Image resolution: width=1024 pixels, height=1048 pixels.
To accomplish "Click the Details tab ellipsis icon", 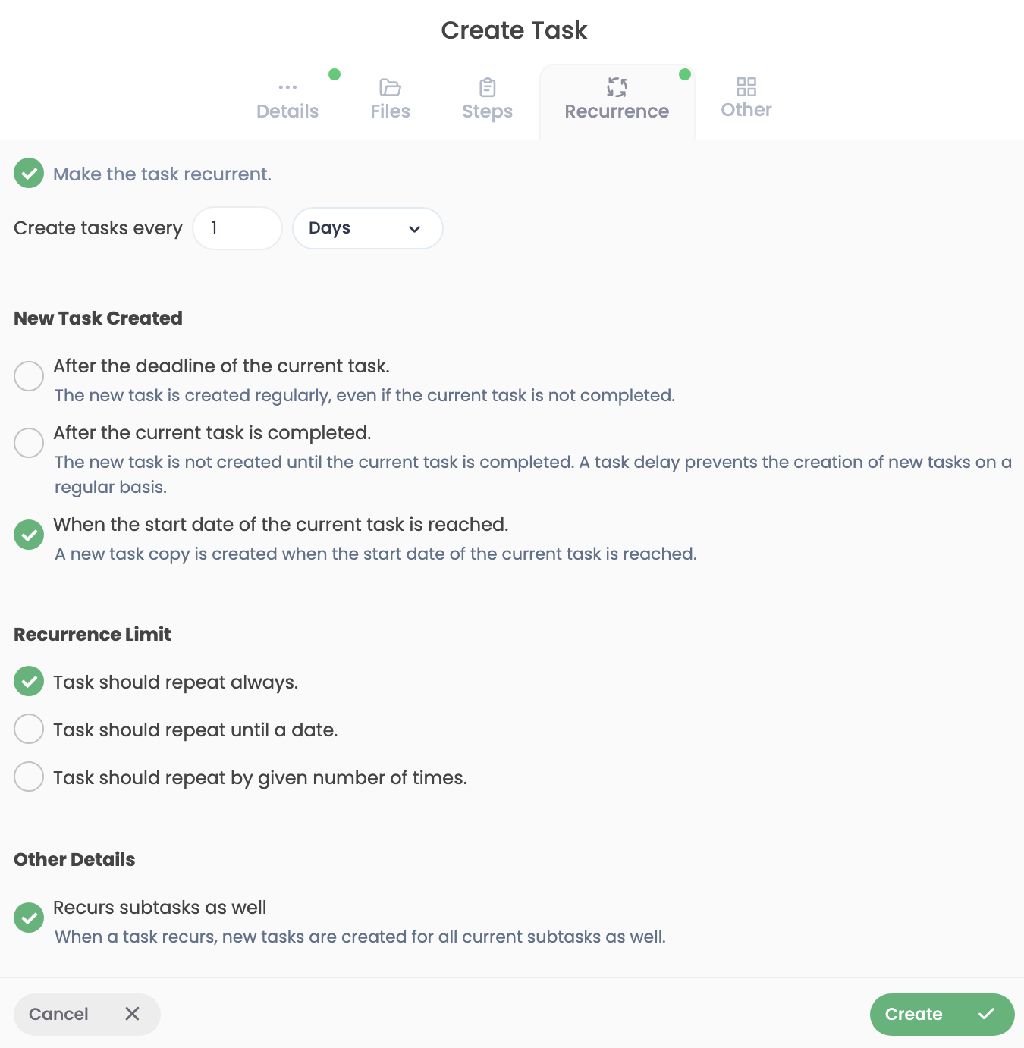I will [287, 87].
